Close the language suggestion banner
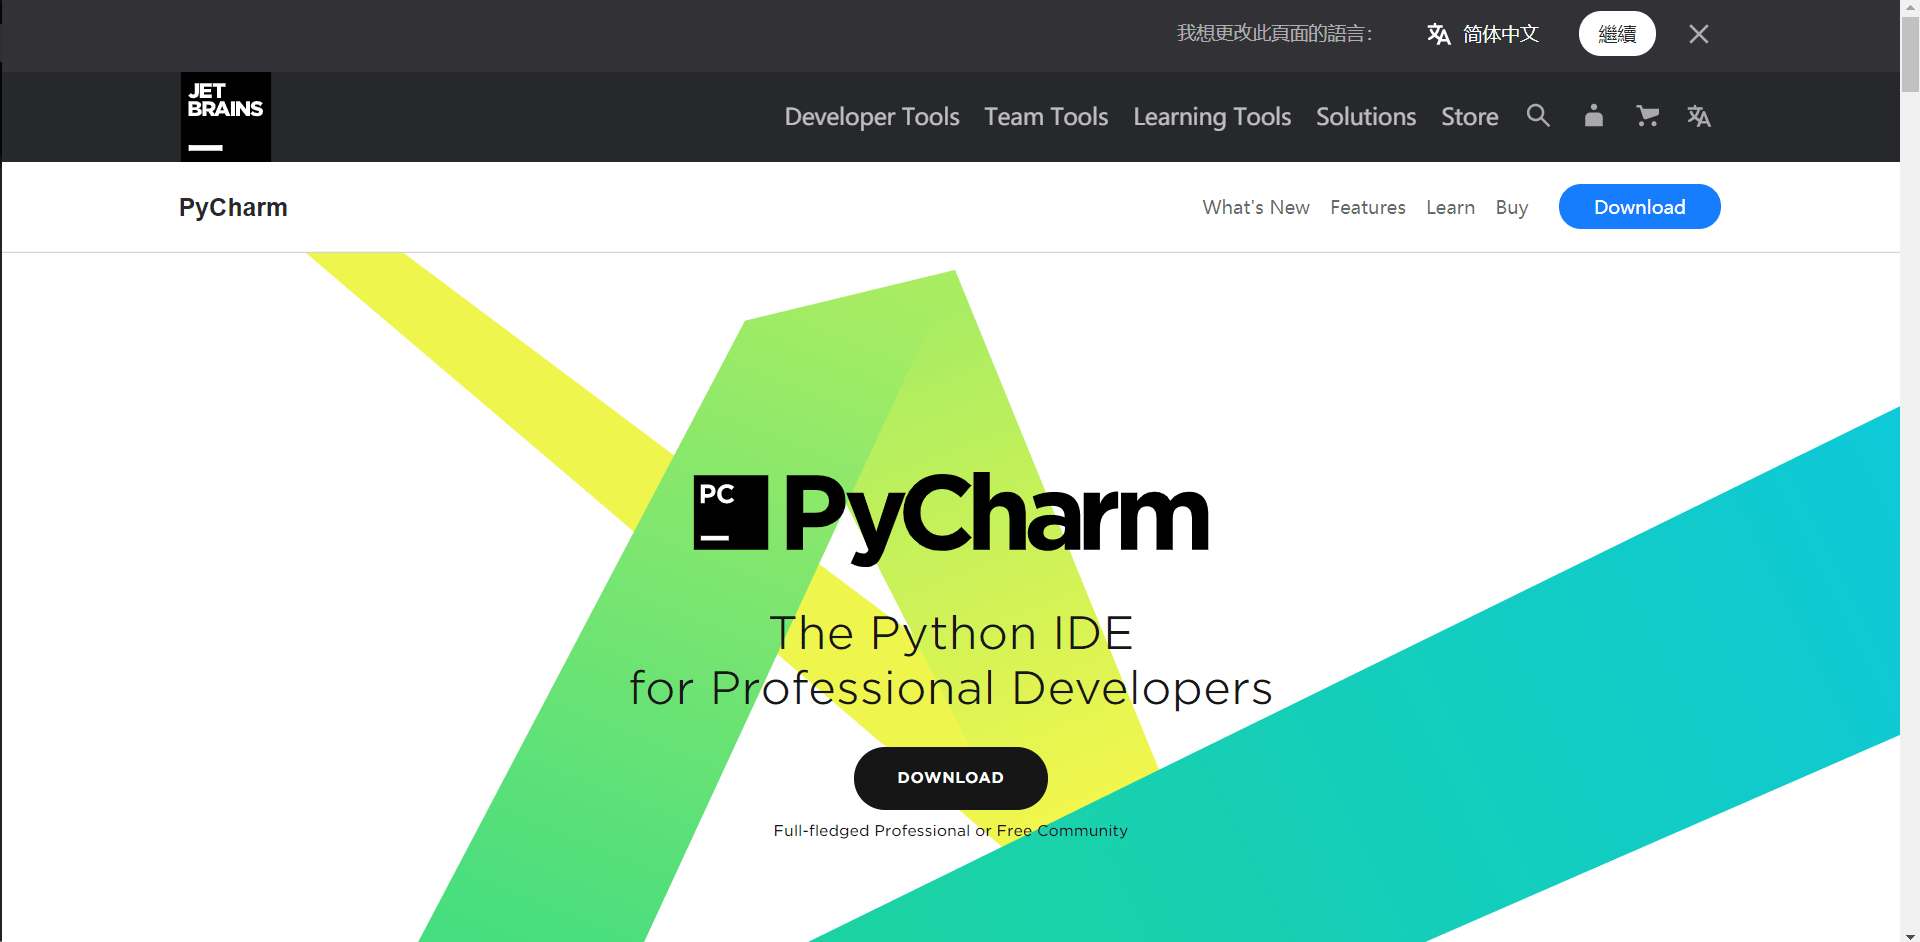 tap(1698, 34)
